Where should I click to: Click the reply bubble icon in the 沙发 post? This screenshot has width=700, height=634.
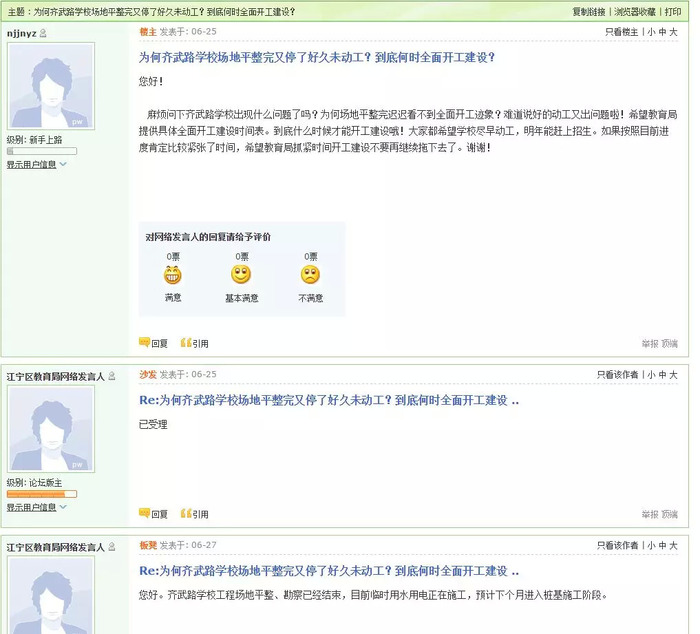click(144, 513)
